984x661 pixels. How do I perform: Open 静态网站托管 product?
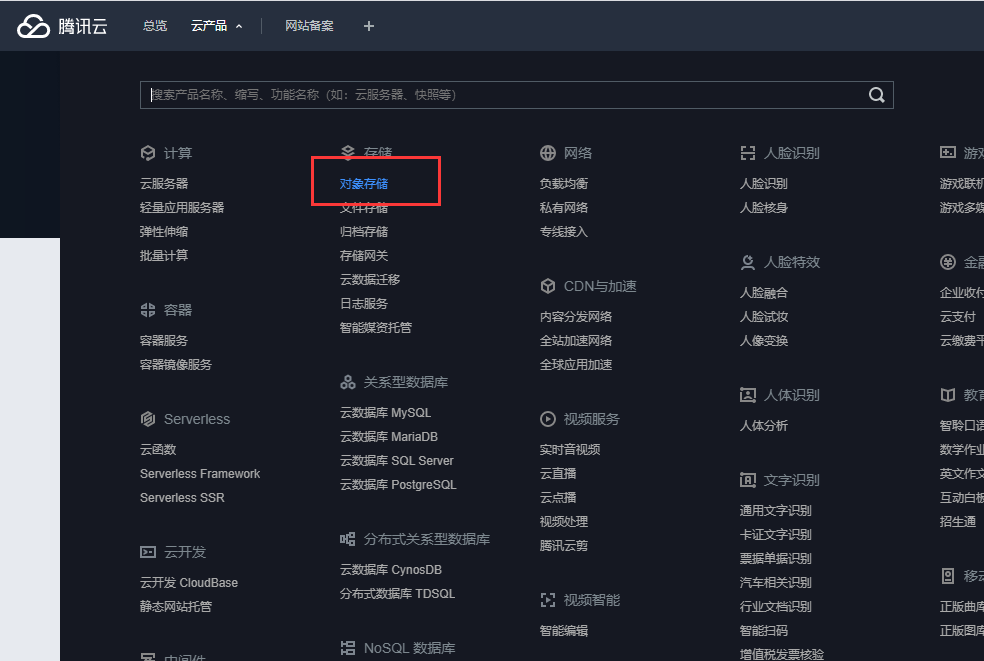[176, 606]
